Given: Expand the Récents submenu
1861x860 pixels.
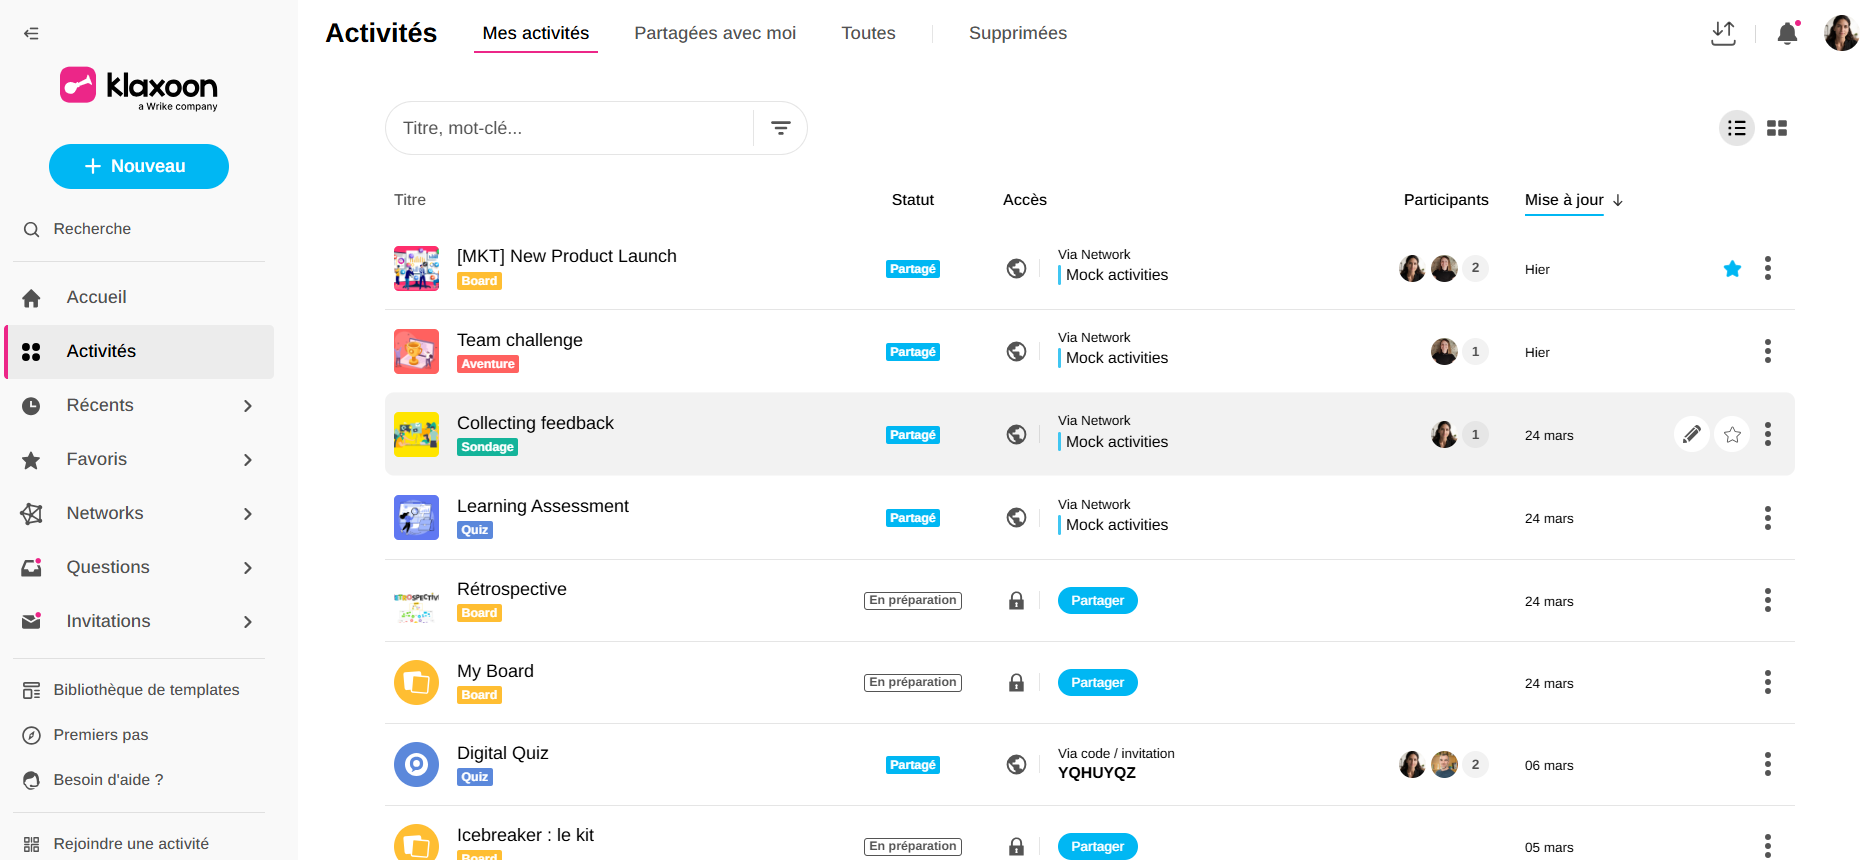Looking at the screenshot, I should (x=247, y=406).
